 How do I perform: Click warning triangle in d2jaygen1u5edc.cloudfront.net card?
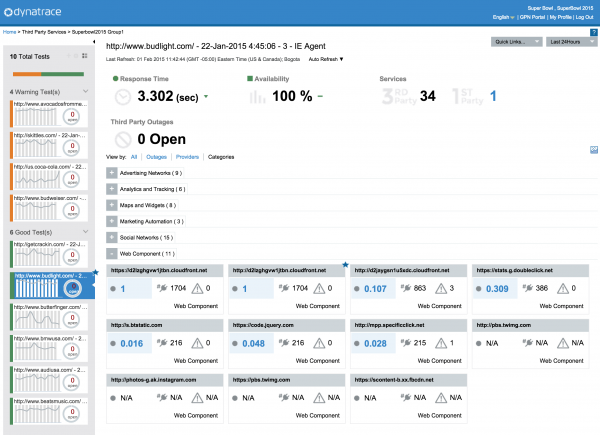(x=441, y=288)
